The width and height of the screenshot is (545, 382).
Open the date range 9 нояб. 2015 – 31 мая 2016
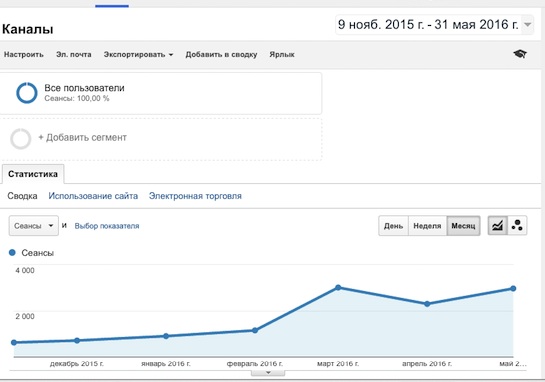tap(434, 25)
